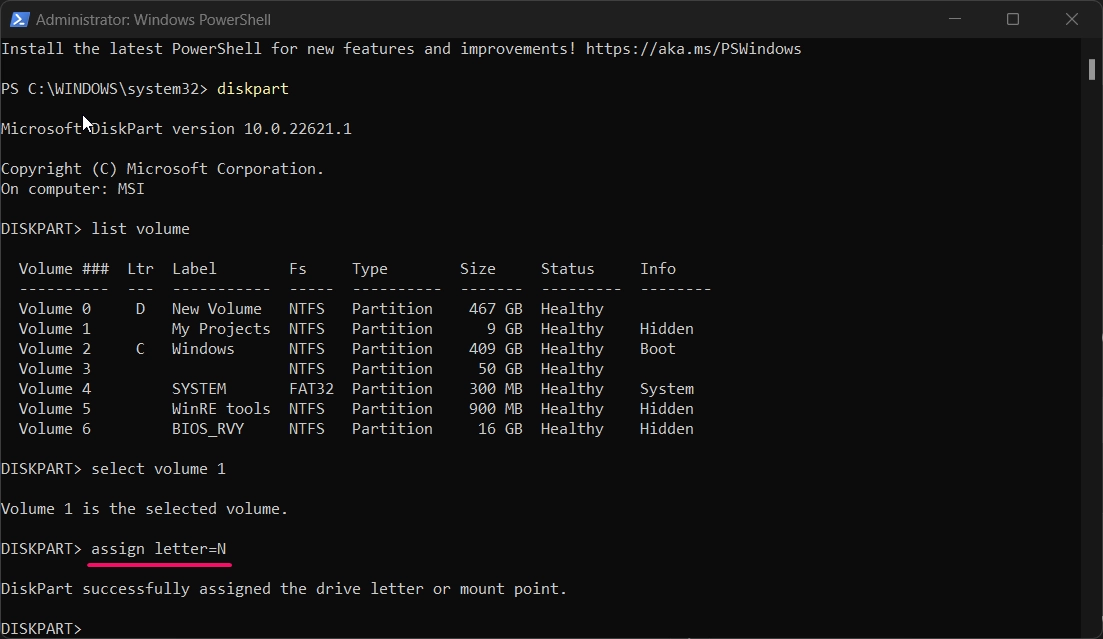1103x639 pixels.
Task: Click the 'On computer: MSI' line
Action: 72,189
